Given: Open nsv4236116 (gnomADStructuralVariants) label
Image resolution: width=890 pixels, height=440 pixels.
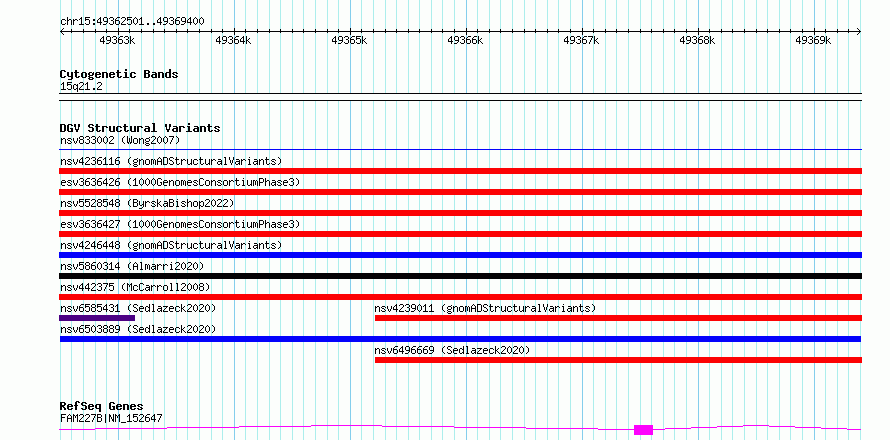Looking at the screenshot, I should (x=171, y=161).
